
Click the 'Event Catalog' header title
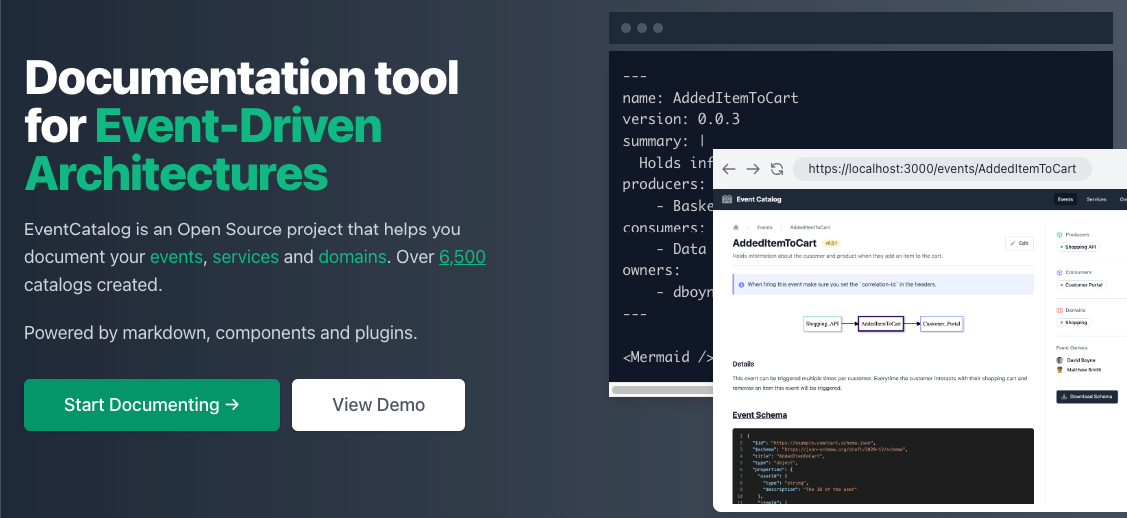[x=758, y=199]
